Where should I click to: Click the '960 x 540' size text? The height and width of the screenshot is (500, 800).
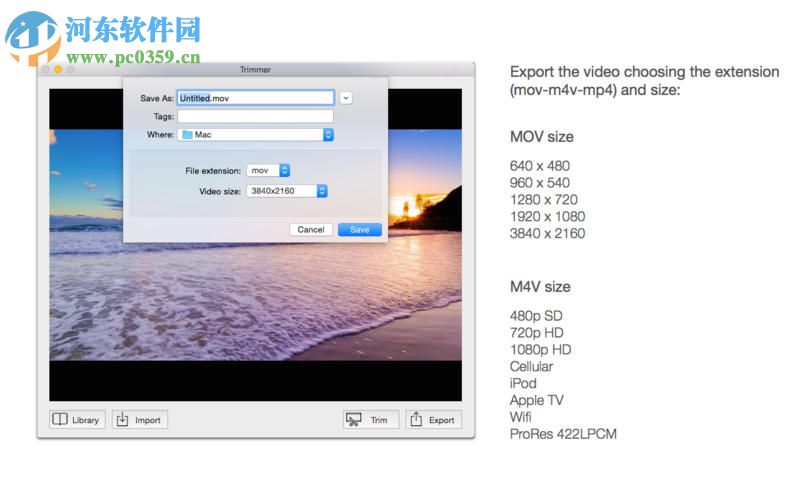540,183
